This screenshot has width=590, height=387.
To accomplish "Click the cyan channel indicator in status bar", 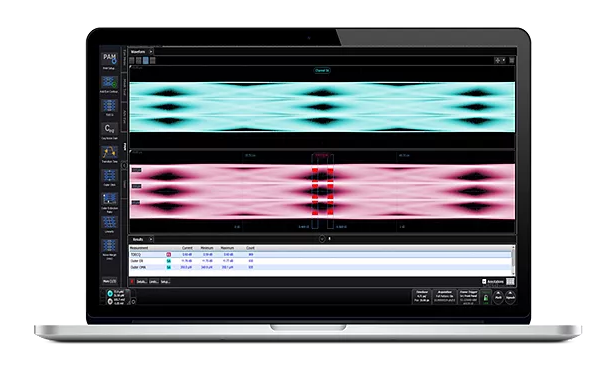I will click(110, 293).
